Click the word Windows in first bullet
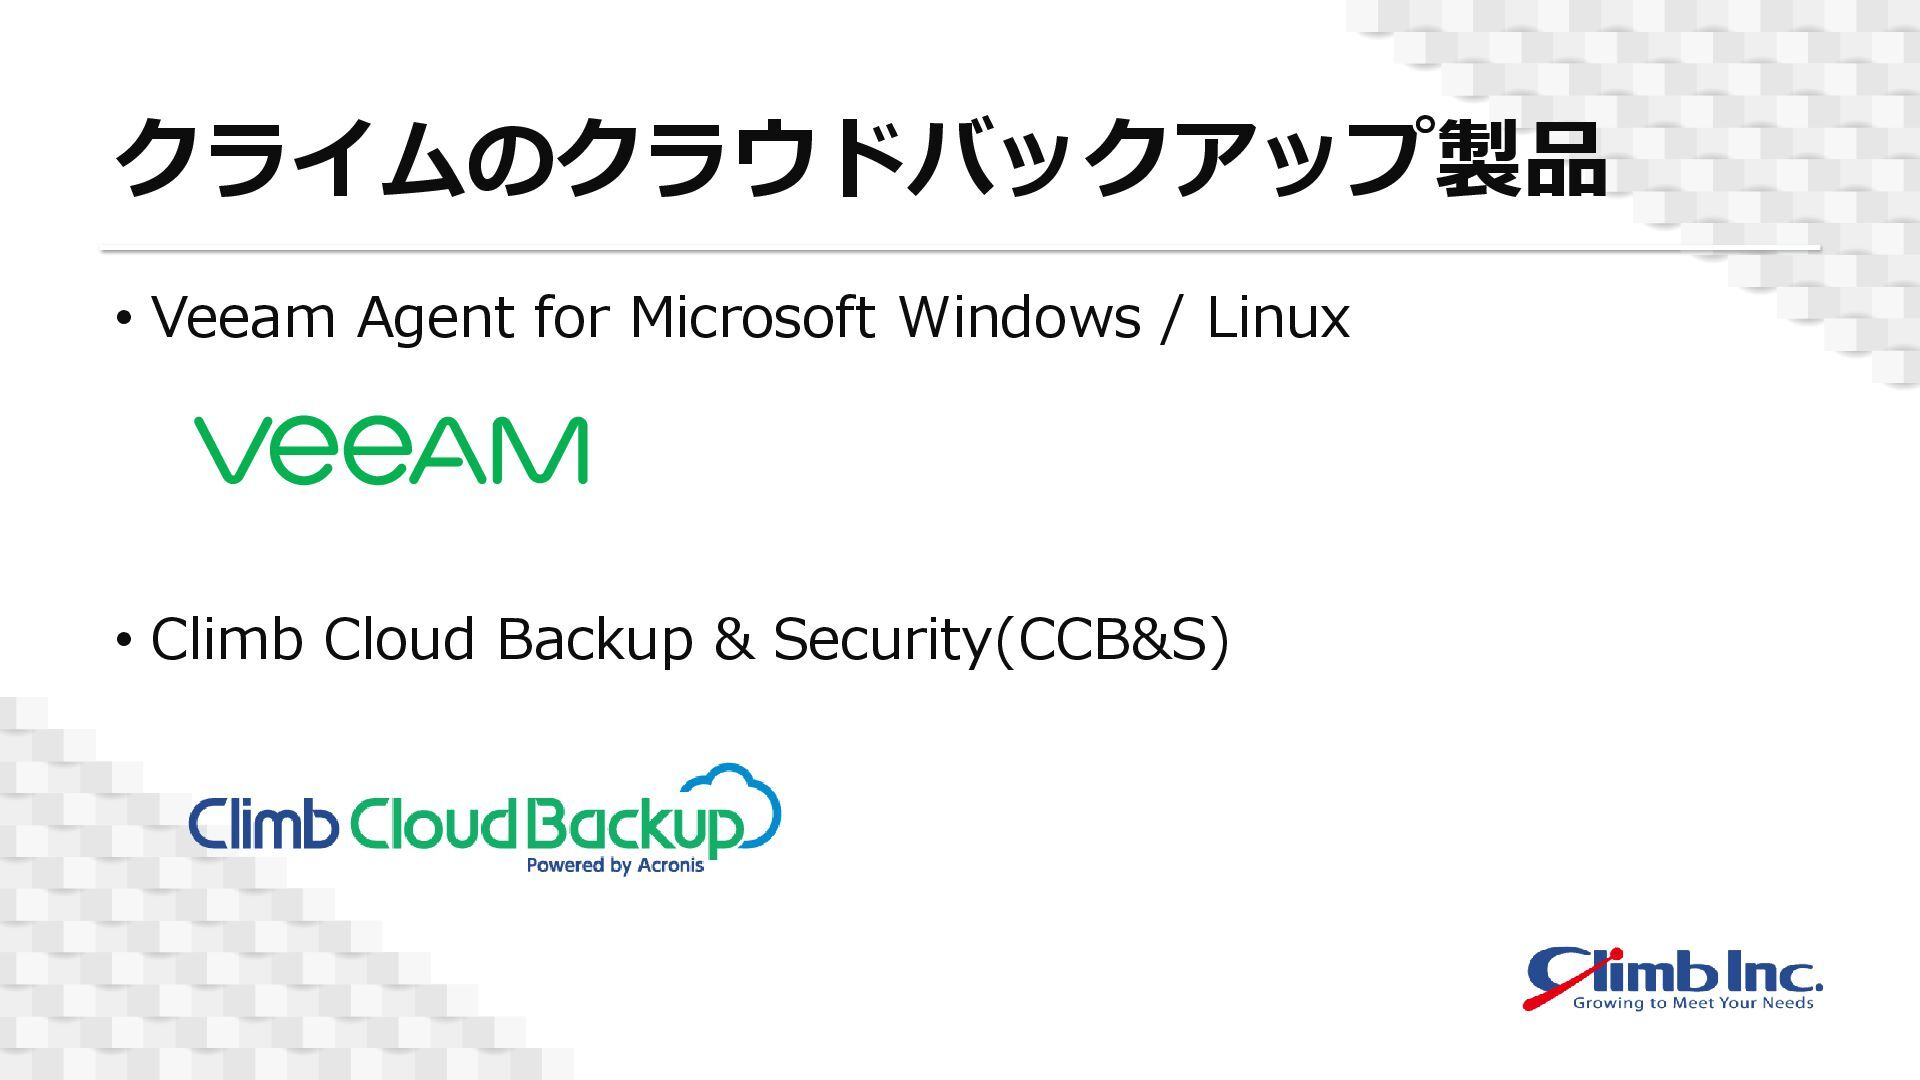This screenshot has width=1920, height=1080. [x=1020, y=318]
